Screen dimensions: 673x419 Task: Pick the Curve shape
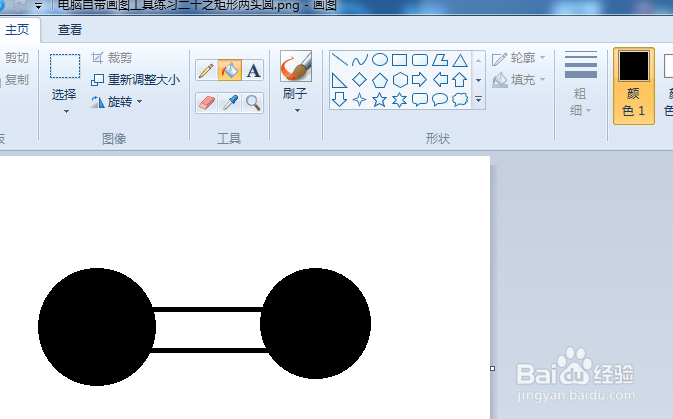[x=360, y=60]
